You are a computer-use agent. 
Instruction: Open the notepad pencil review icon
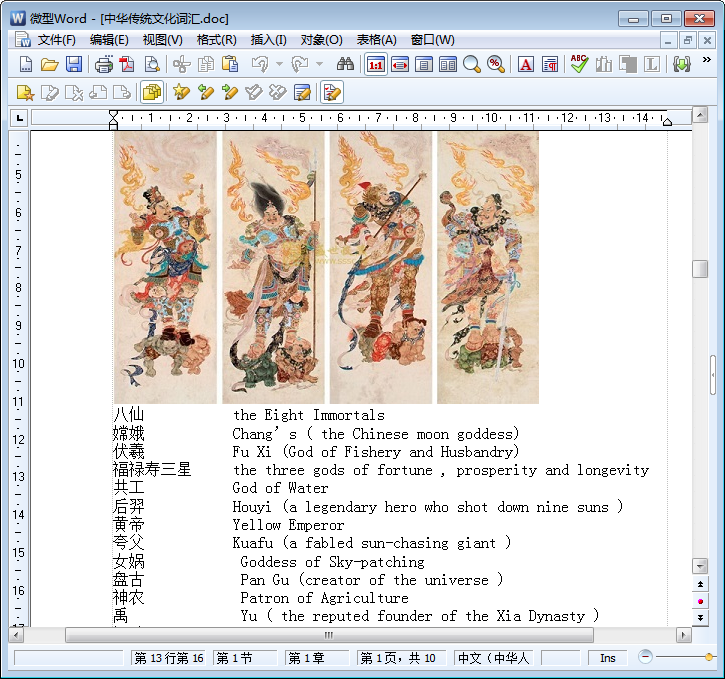click(302, 92)
